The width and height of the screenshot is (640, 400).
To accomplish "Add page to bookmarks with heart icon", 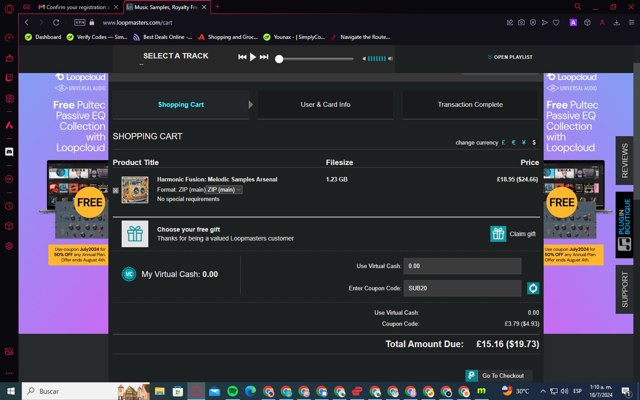I will coord(556,22).
